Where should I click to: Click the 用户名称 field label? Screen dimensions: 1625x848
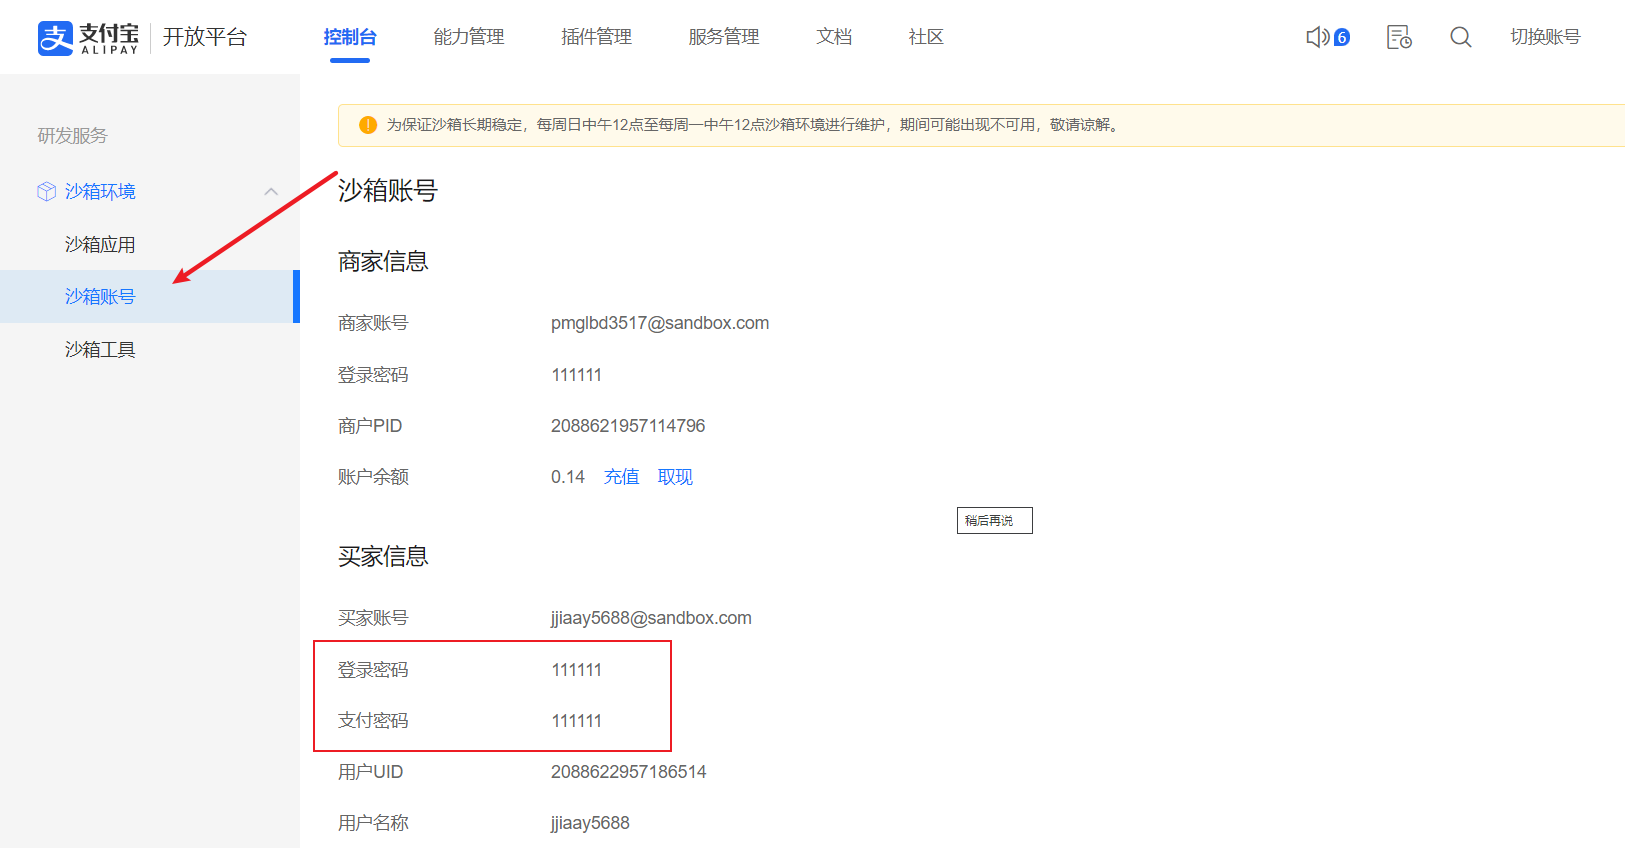(x=373, y=823)
